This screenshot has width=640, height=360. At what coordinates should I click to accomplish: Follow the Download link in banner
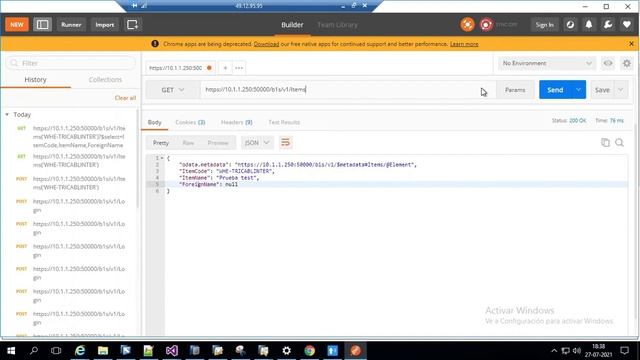point(266,44)
